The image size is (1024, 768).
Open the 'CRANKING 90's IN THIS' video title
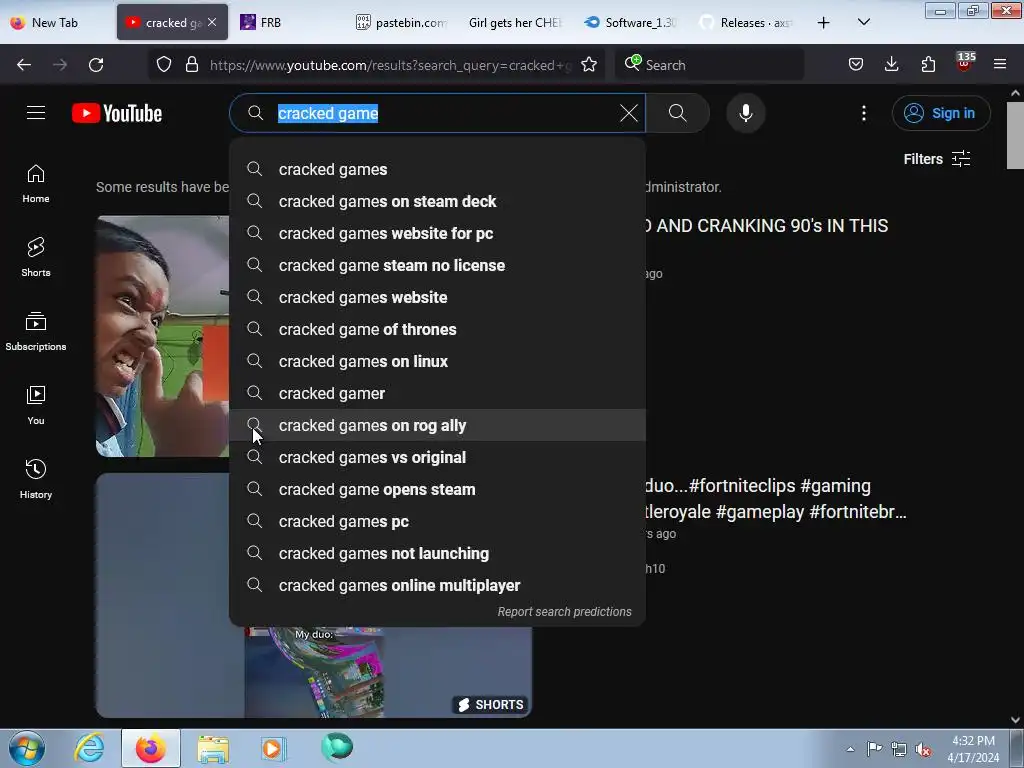pyautogui.click(x=766, y=226)
